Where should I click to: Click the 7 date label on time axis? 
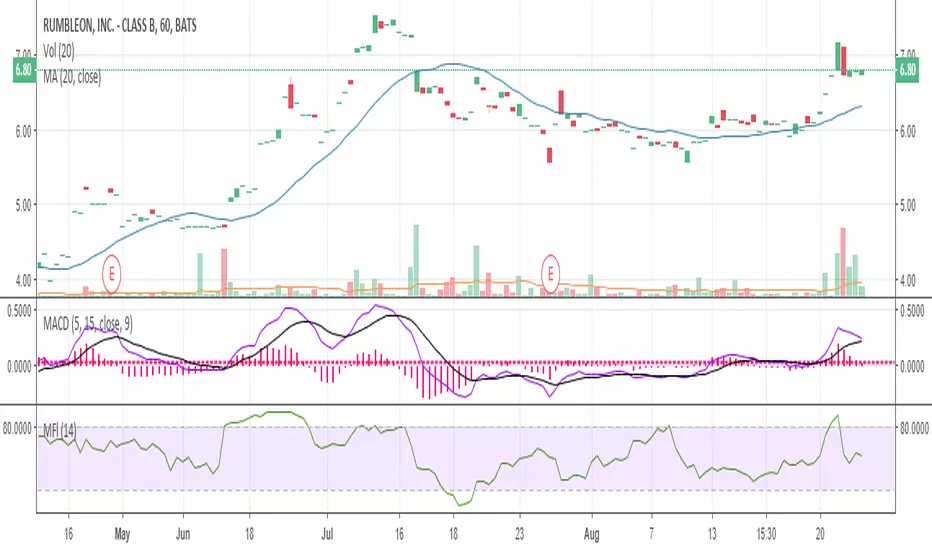(652, 534)
